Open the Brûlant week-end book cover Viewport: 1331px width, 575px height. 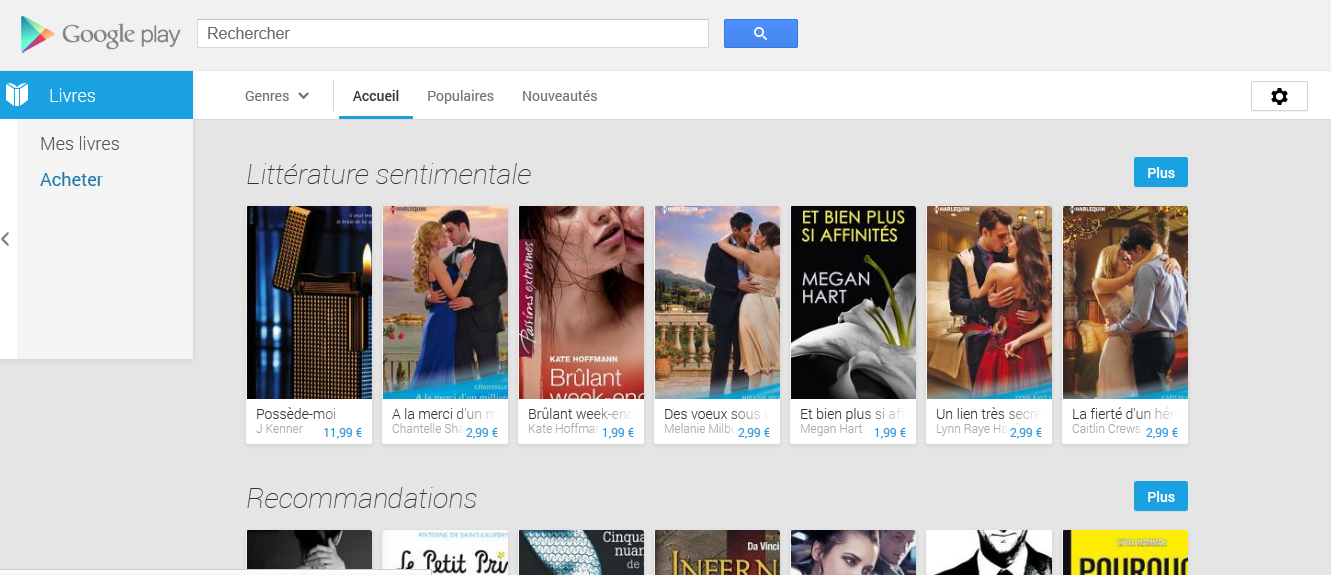(581, 302)
